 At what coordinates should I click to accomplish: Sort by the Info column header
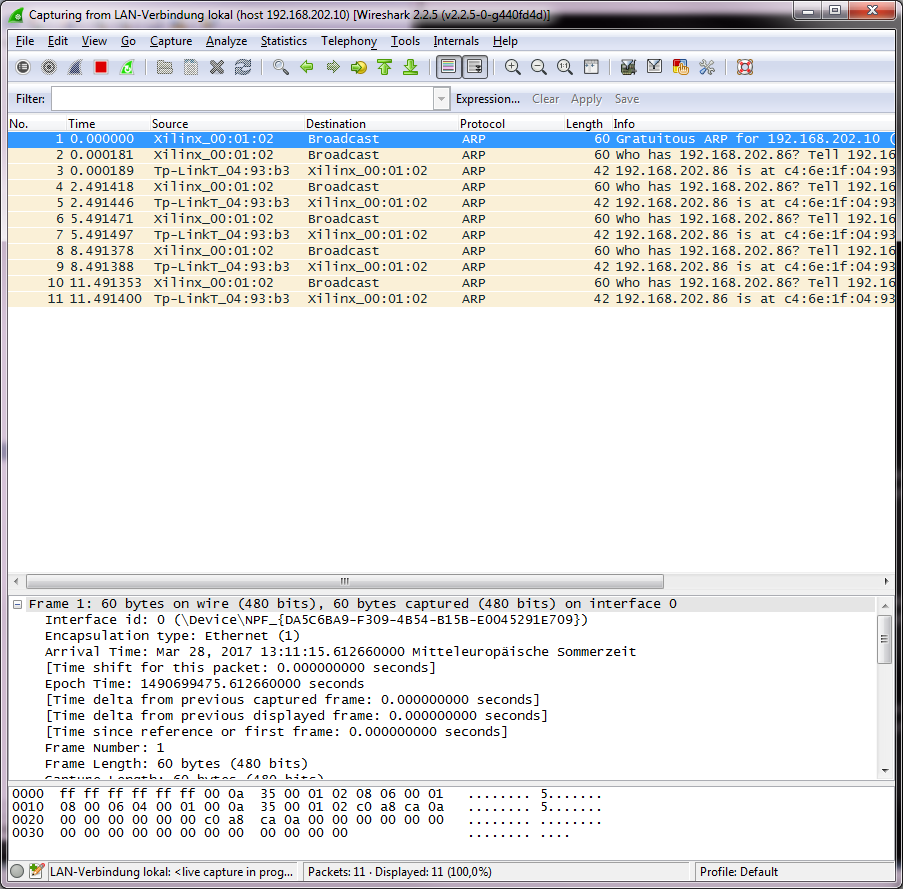(753, 124)
